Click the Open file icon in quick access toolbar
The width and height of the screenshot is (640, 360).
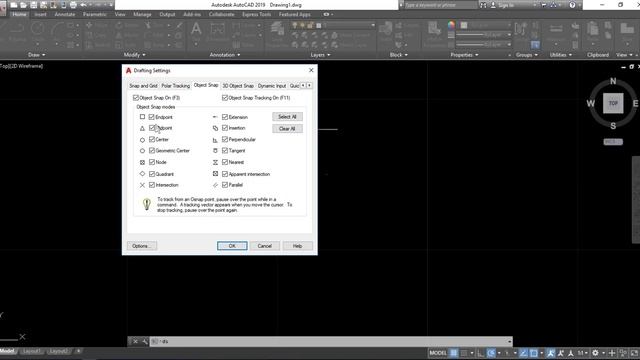pyautogui.click(x=23, y=5)
